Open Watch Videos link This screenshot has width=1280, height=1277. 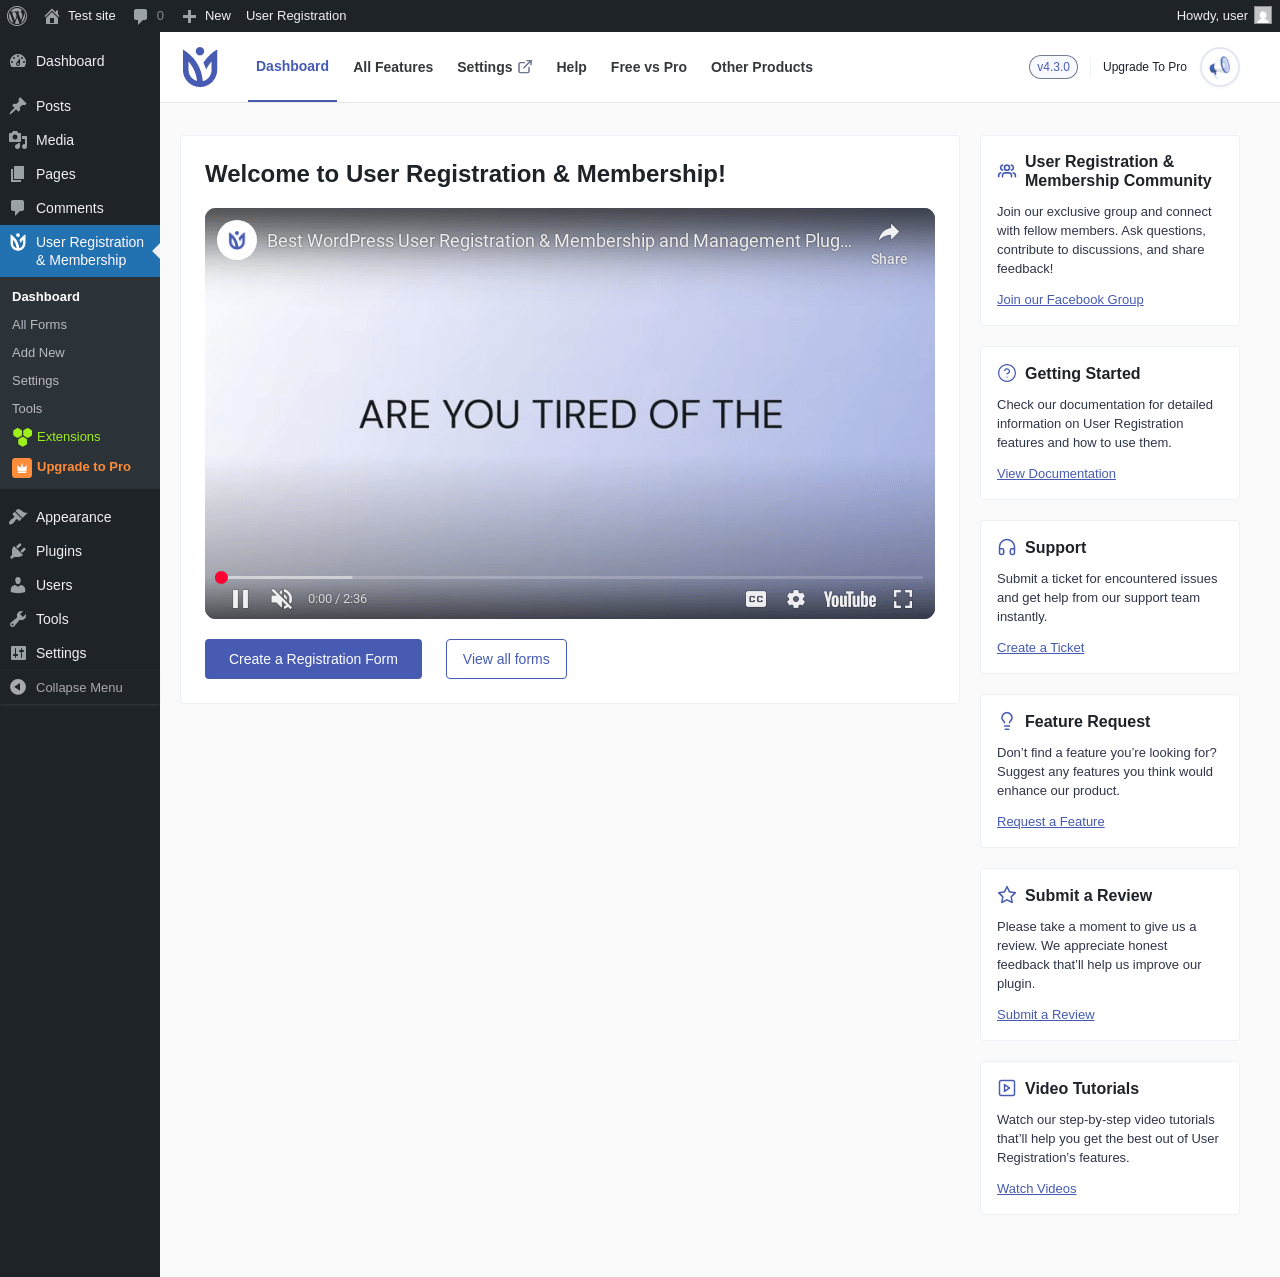[1036, 1189]
